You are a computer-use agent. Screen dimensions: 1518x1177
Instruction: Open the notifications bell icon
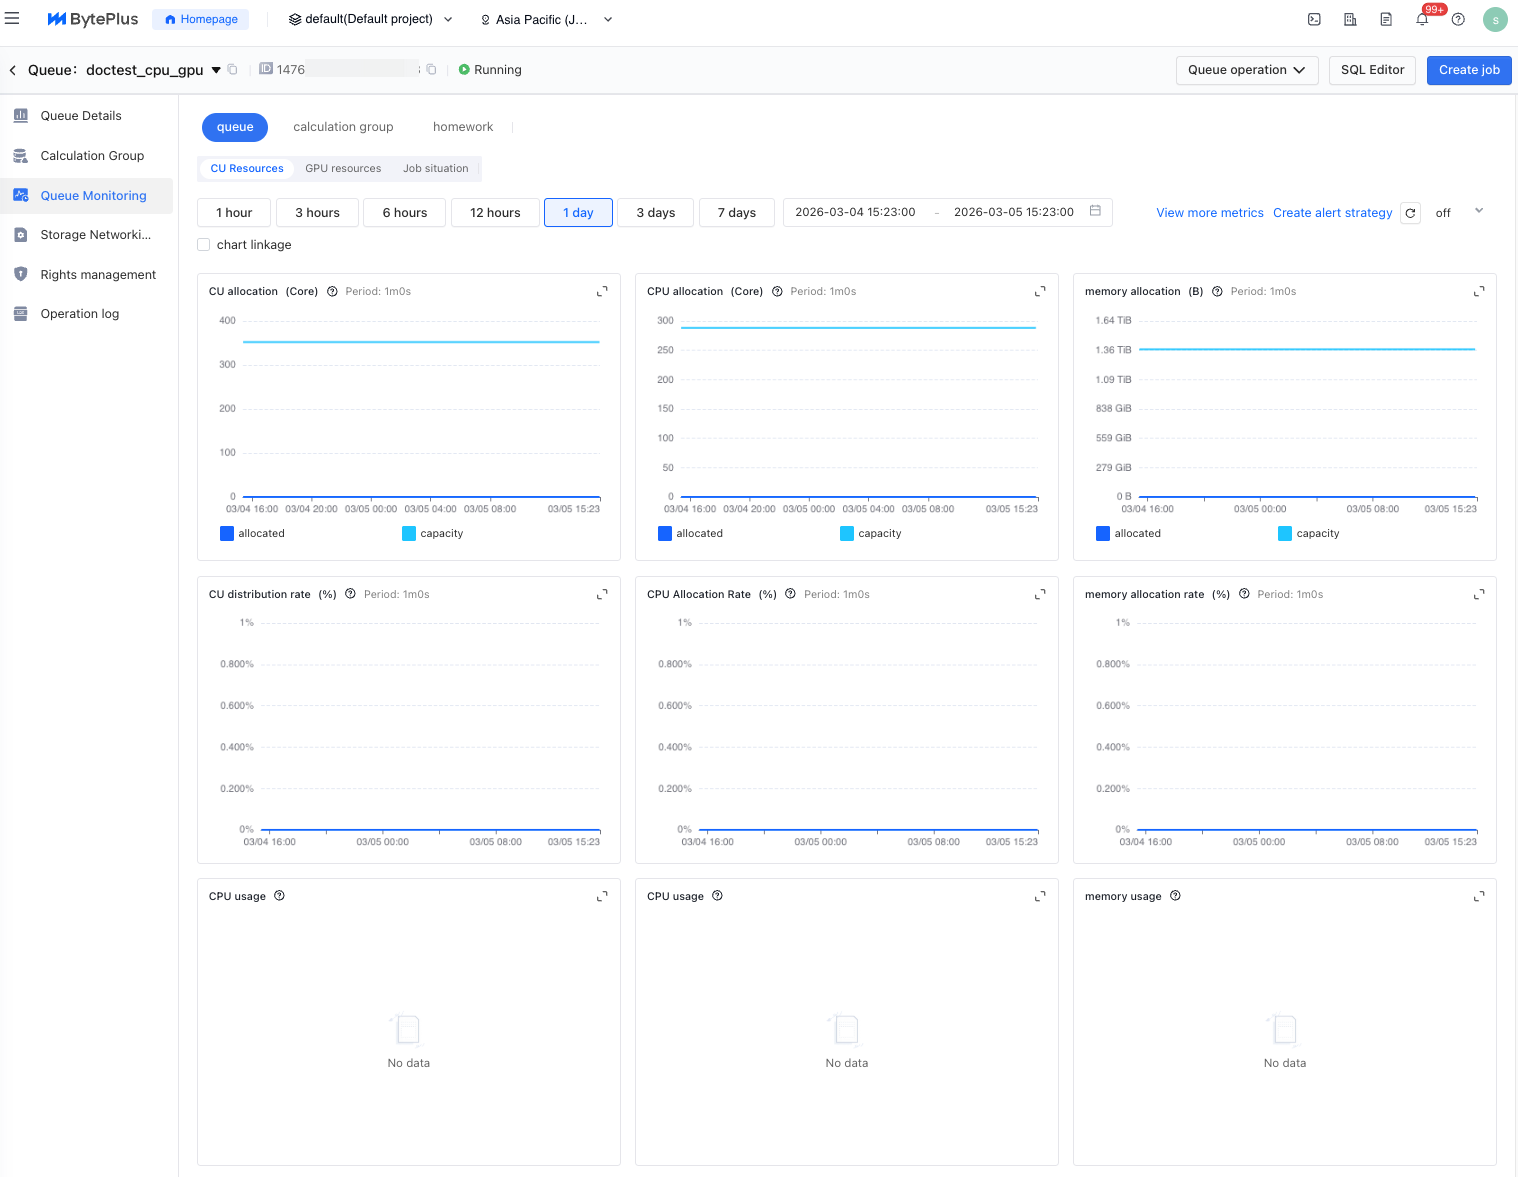click(1422, 19)
